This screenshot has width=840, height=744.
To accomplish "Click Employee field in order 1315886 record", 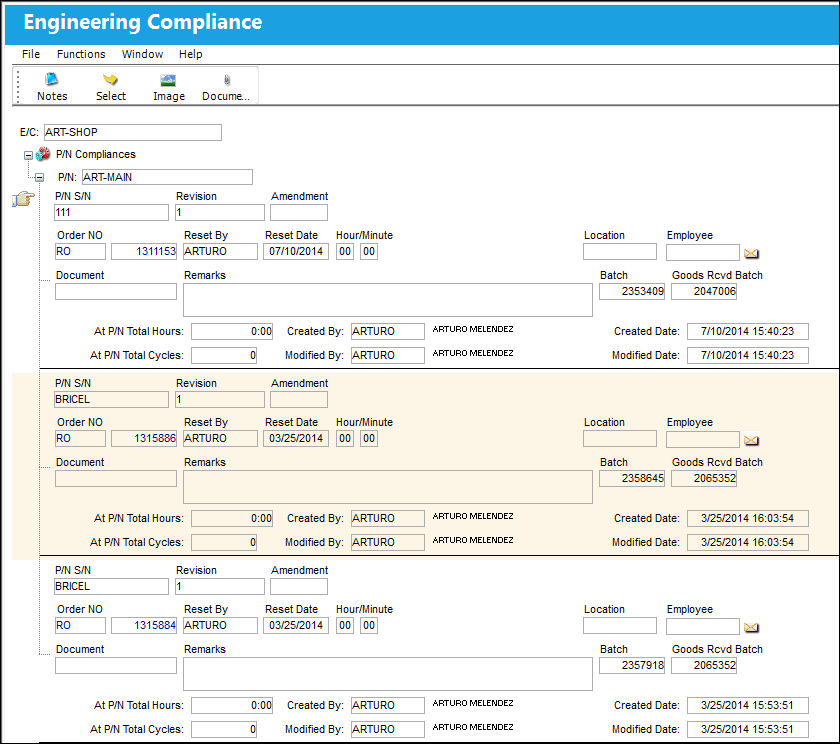I will click(703, 439).
